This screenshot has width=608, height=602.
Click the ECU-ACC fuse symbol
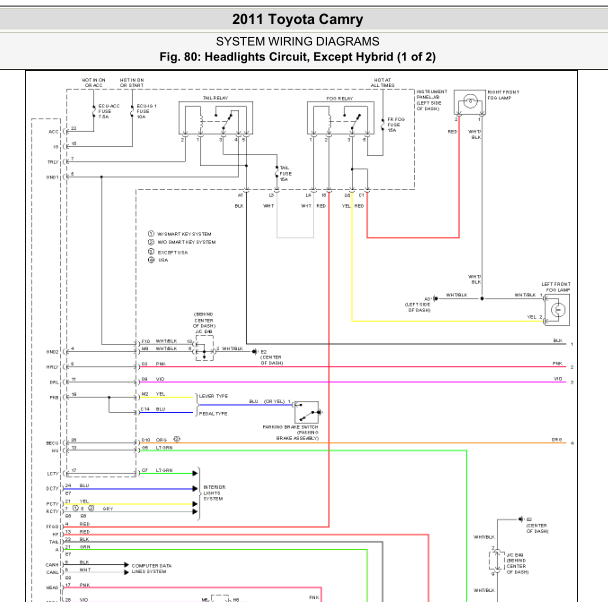pyautogui.click(x=94, y=111)
